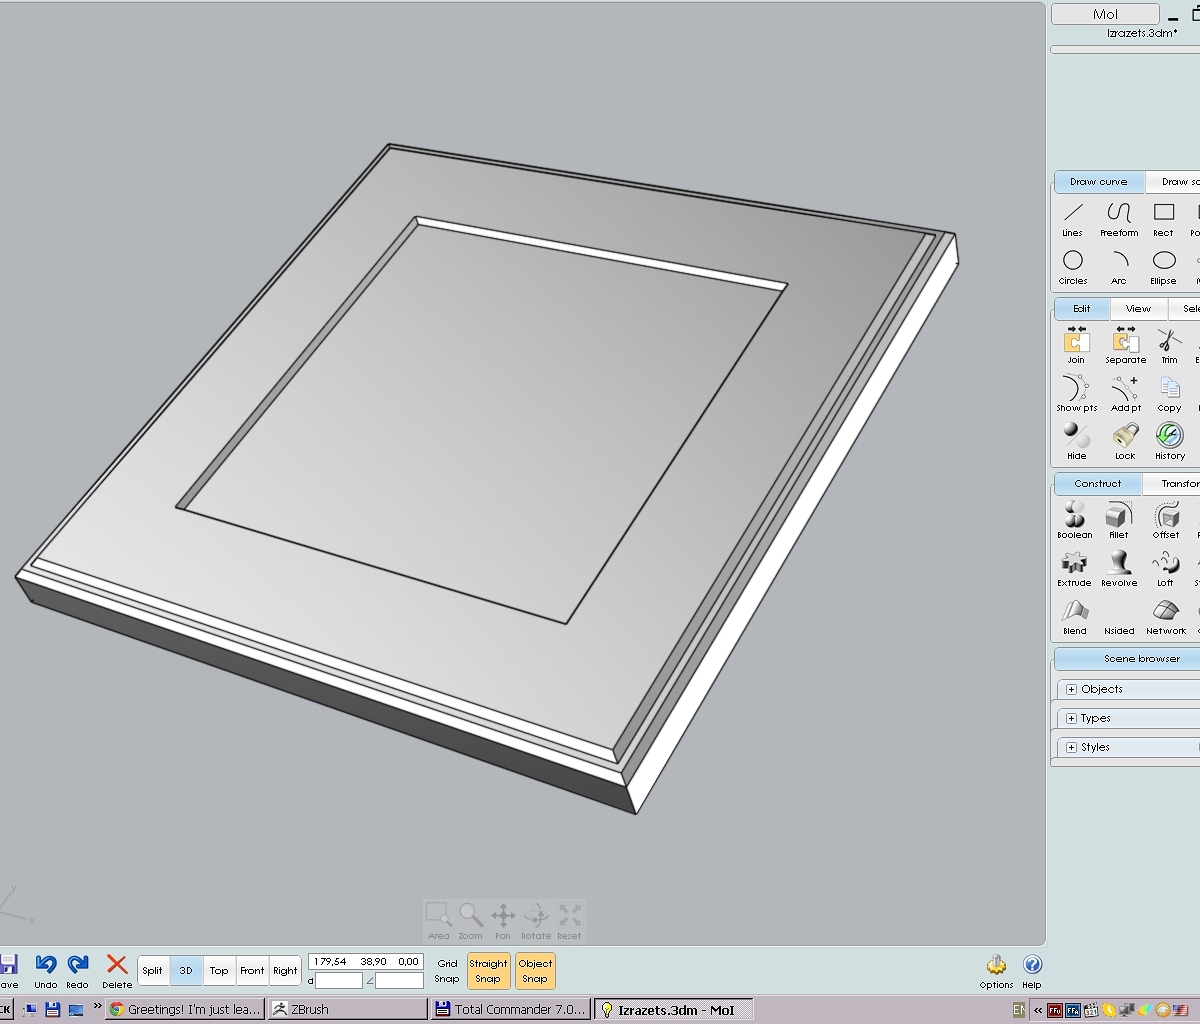
Task: Select the Rect drawing tool
Action: click(1163, 219)
